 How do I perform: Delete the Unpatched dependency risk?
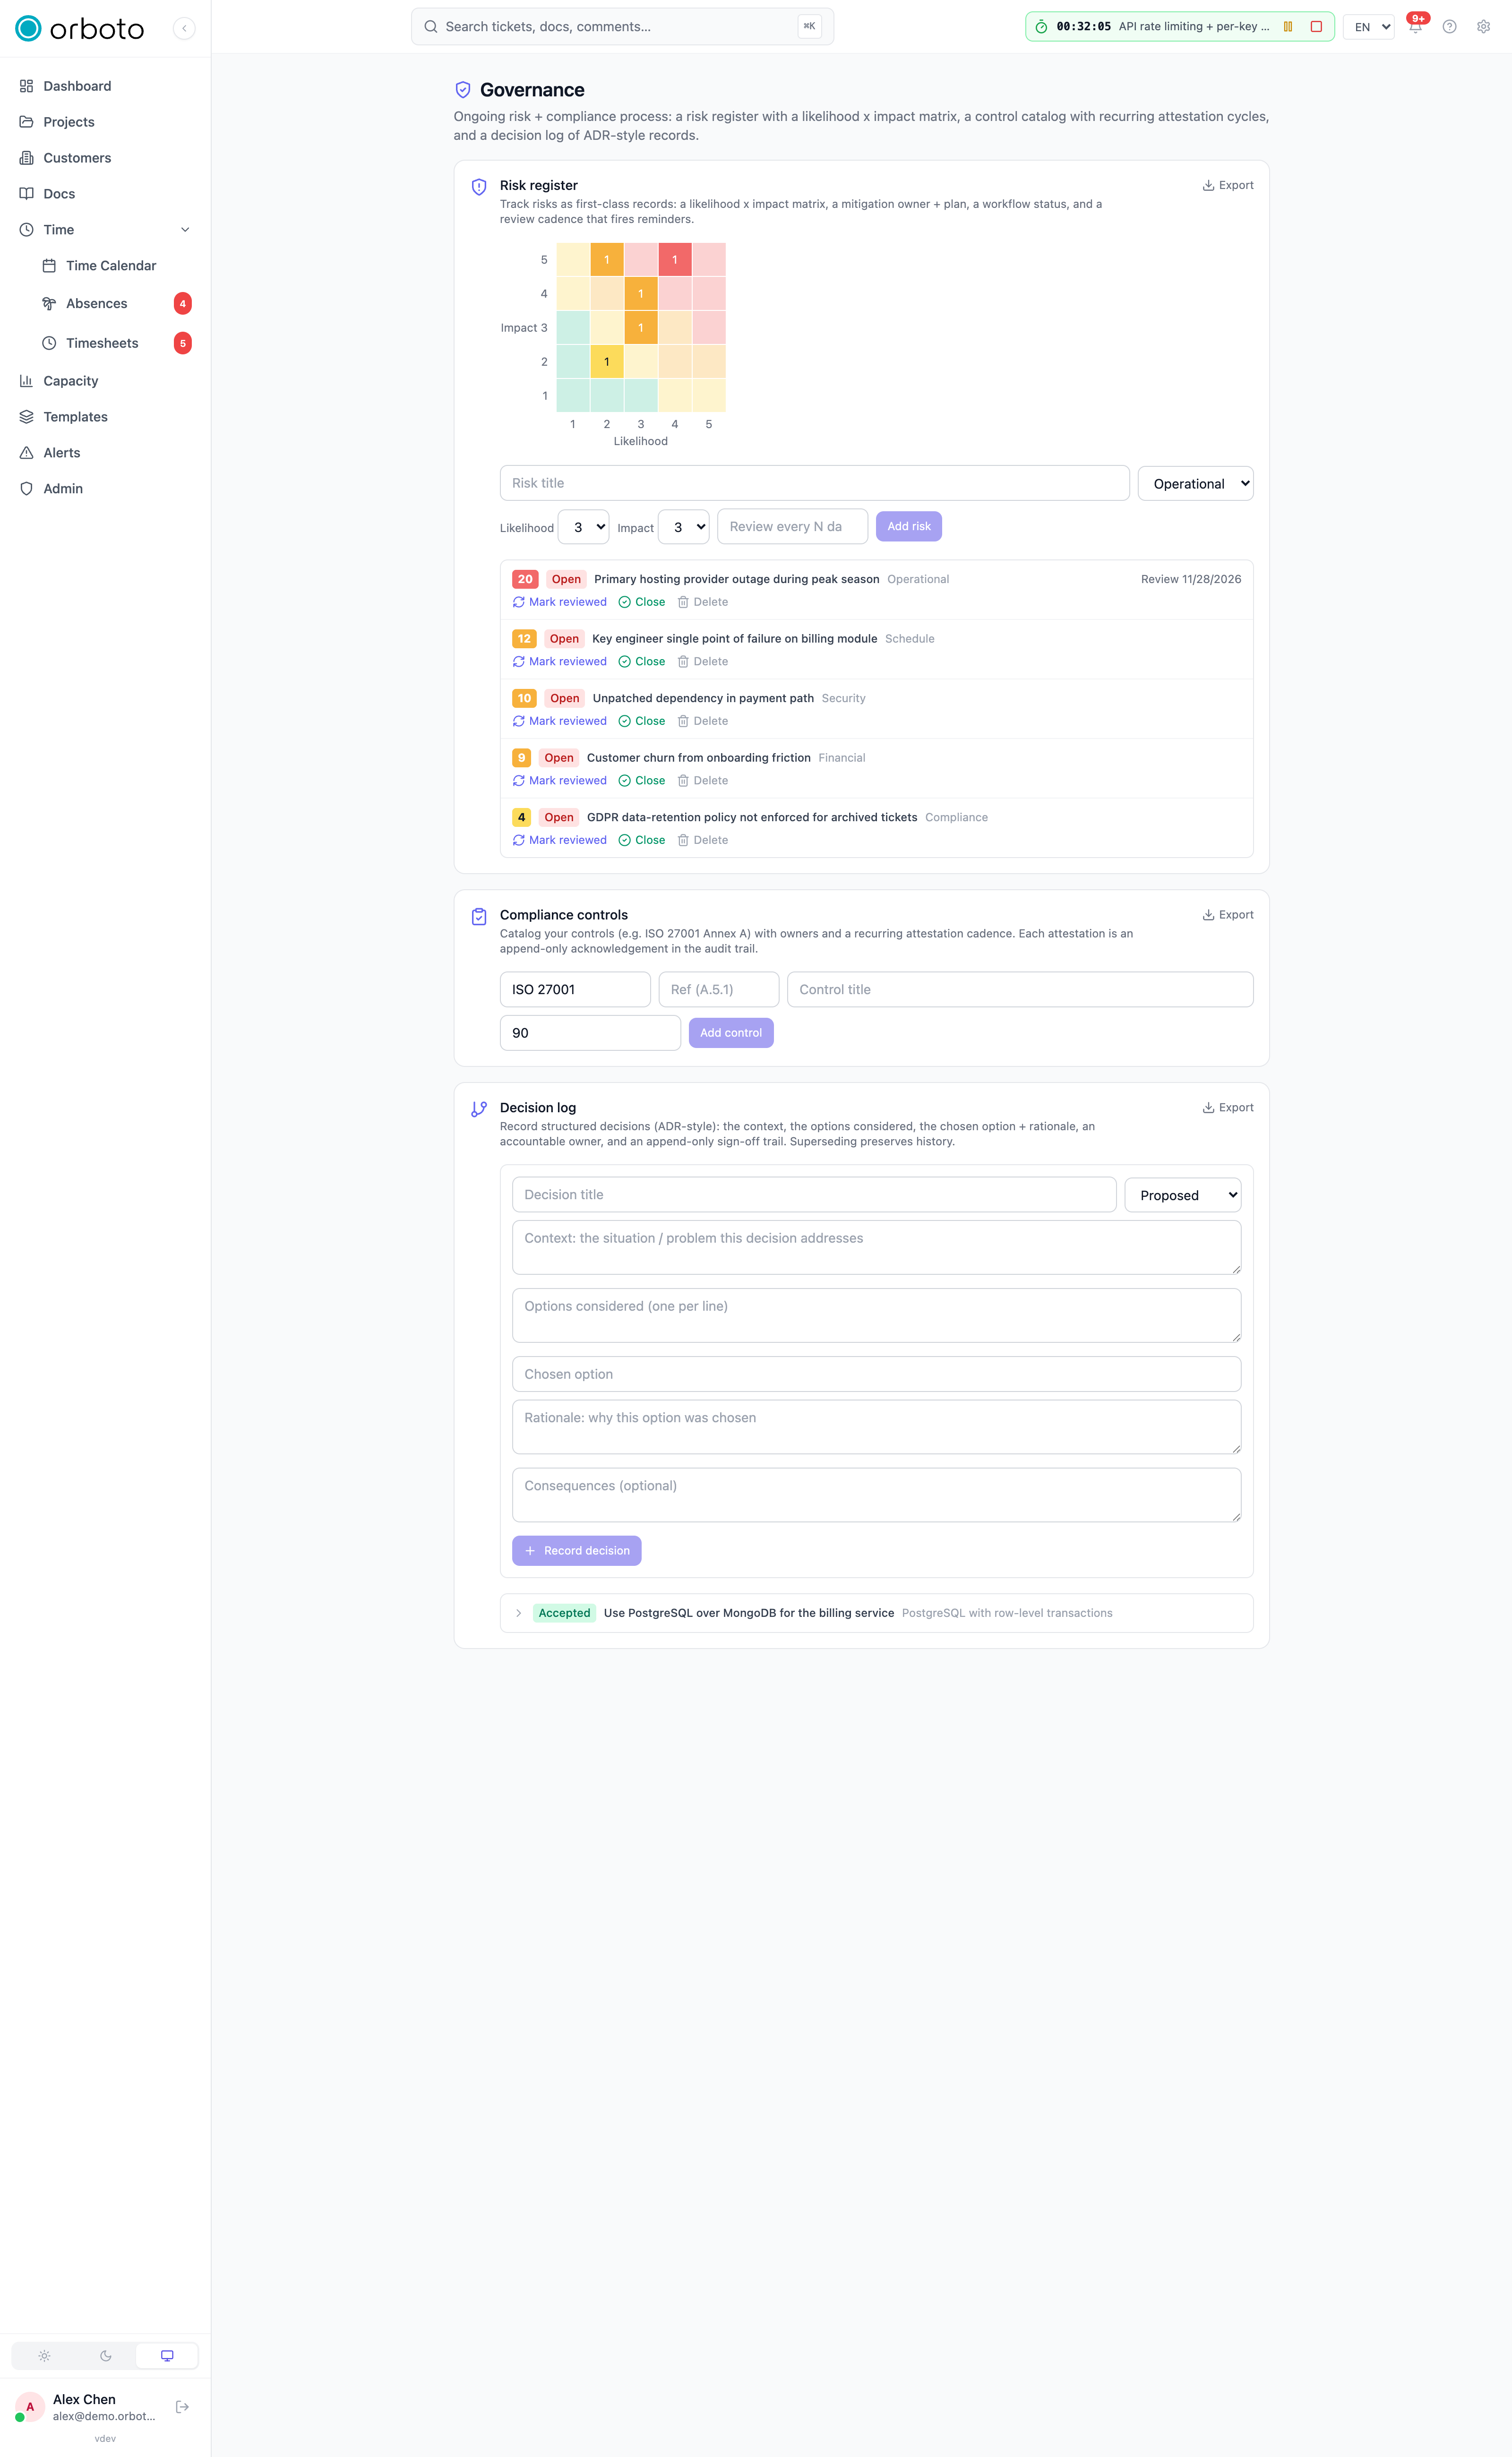coord(703,721)
